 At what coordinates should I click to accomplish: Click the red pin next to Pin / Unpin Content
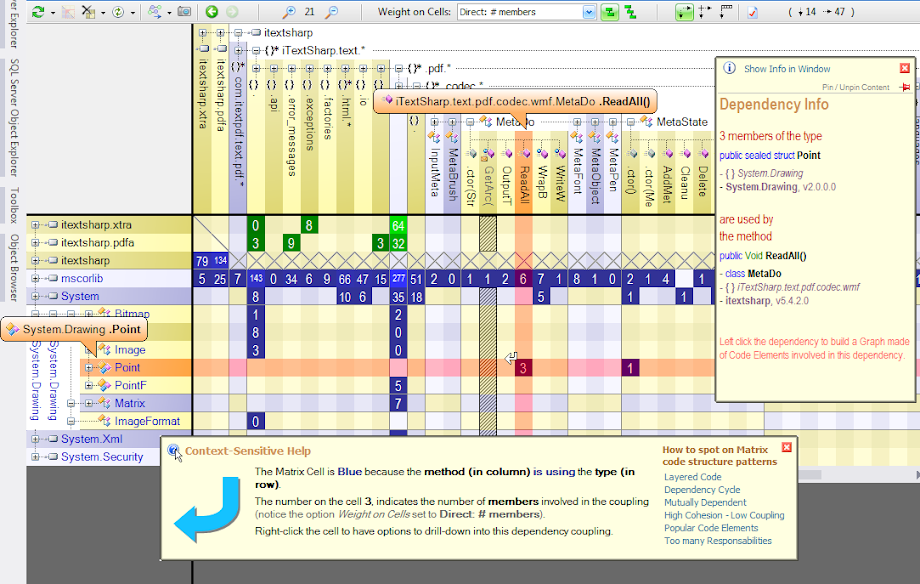[905, 87]
